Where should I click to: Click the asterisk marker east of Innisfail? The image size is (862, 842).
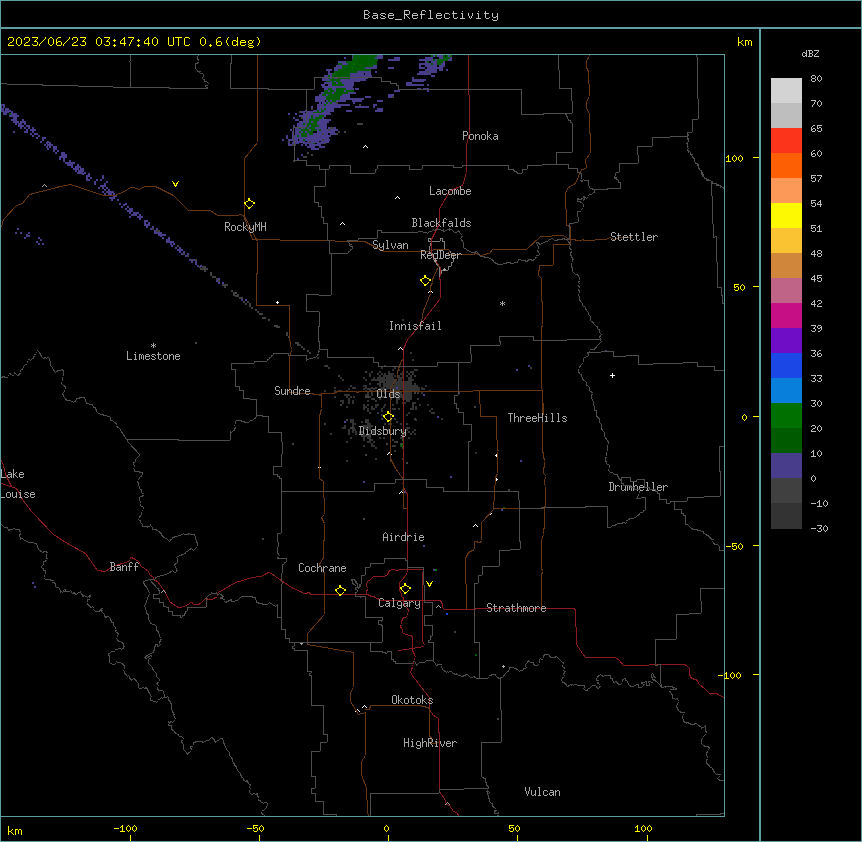pos(502,303)
